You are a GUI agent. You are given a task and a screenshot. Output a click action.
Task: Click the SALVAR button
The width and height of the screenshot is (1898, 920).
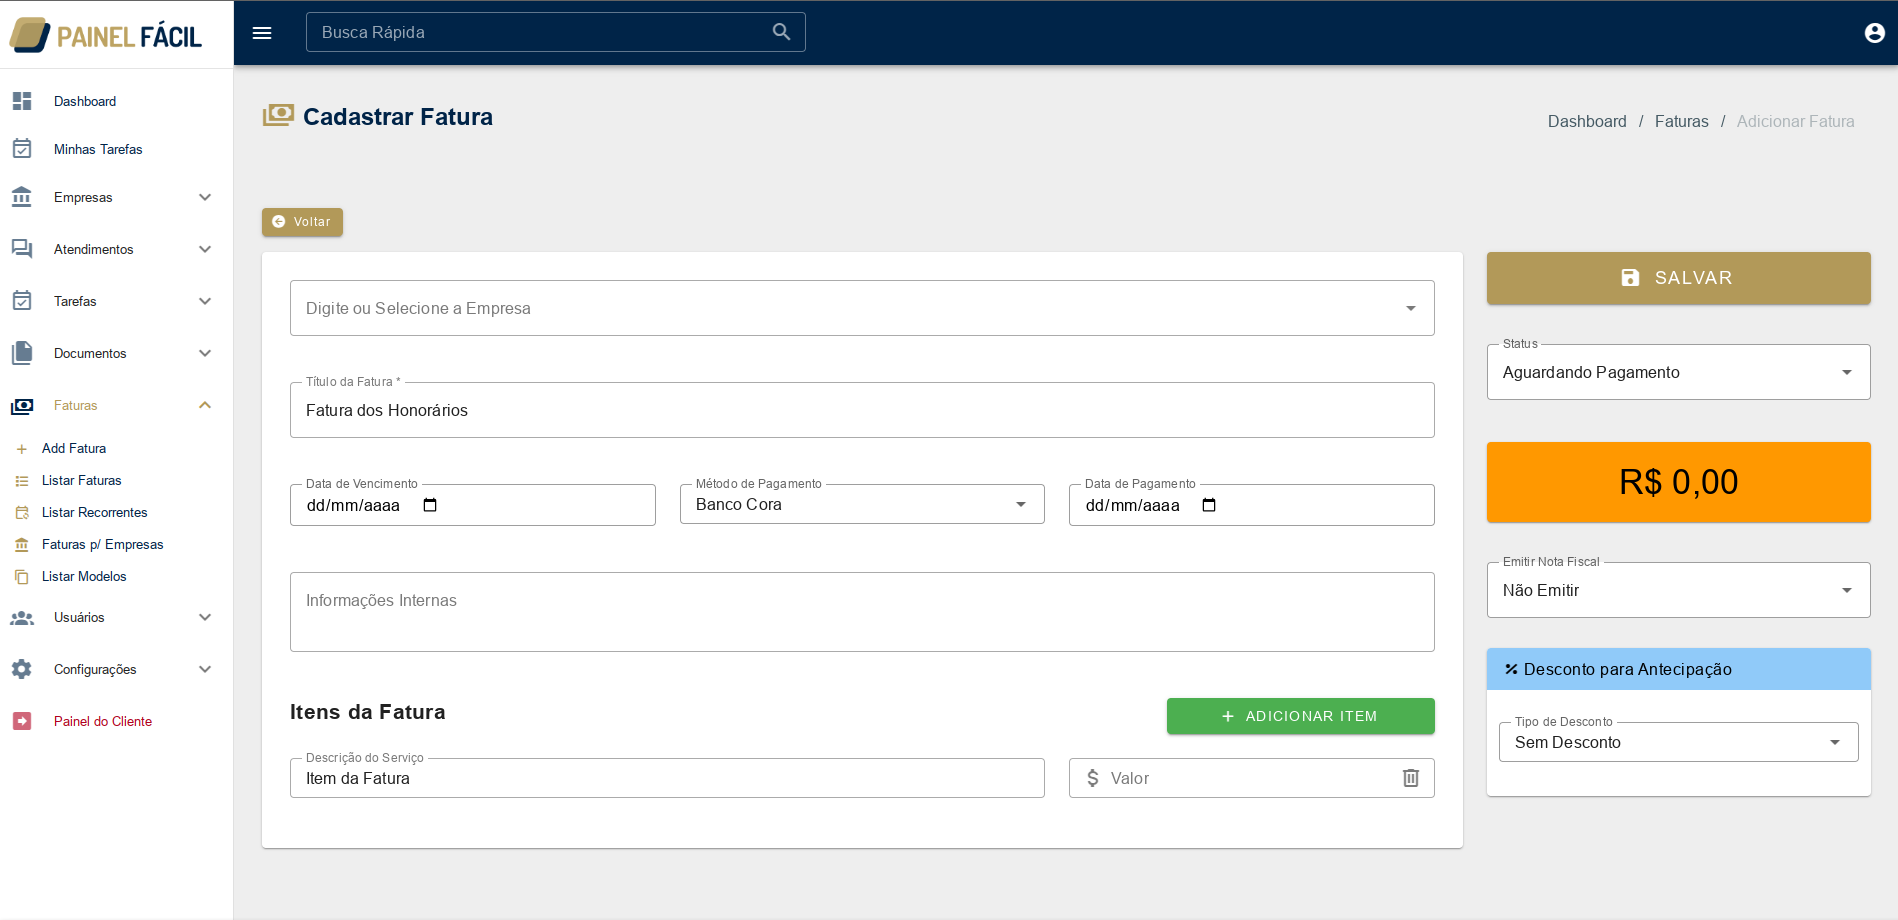(1678, 278)
